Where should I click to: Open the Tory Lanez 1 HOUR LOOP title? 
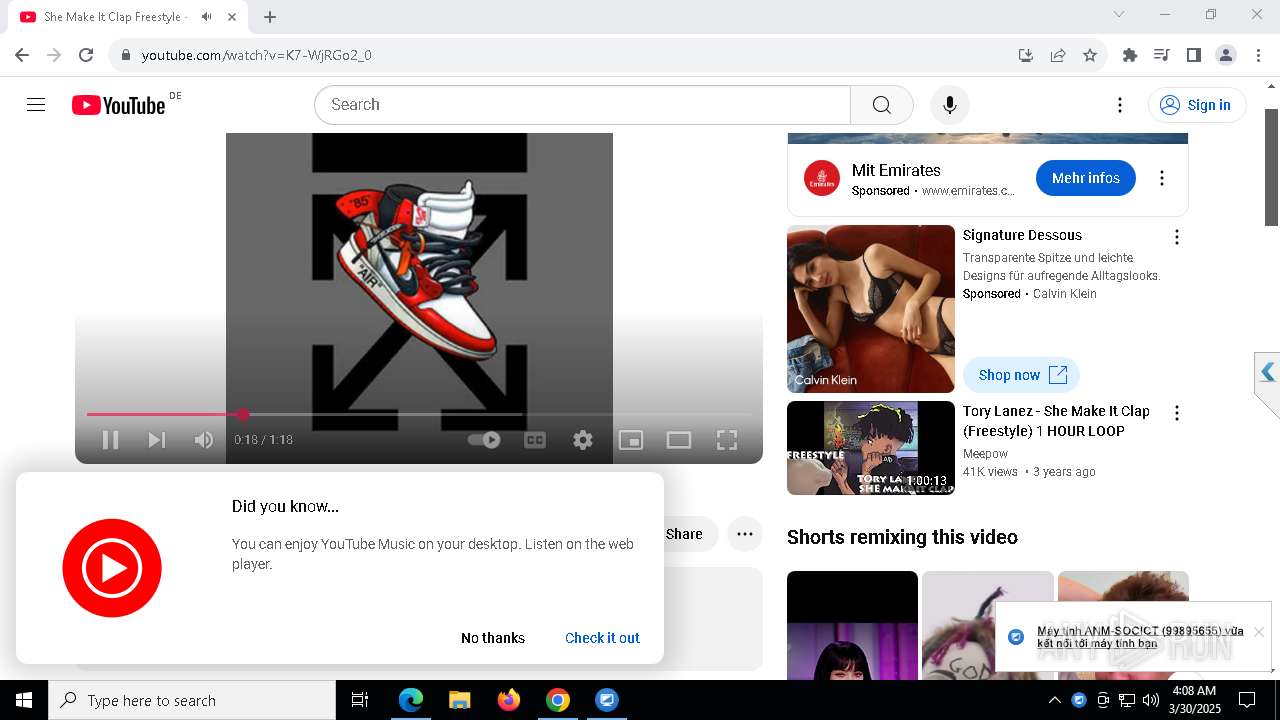[x=1056, y=421]
